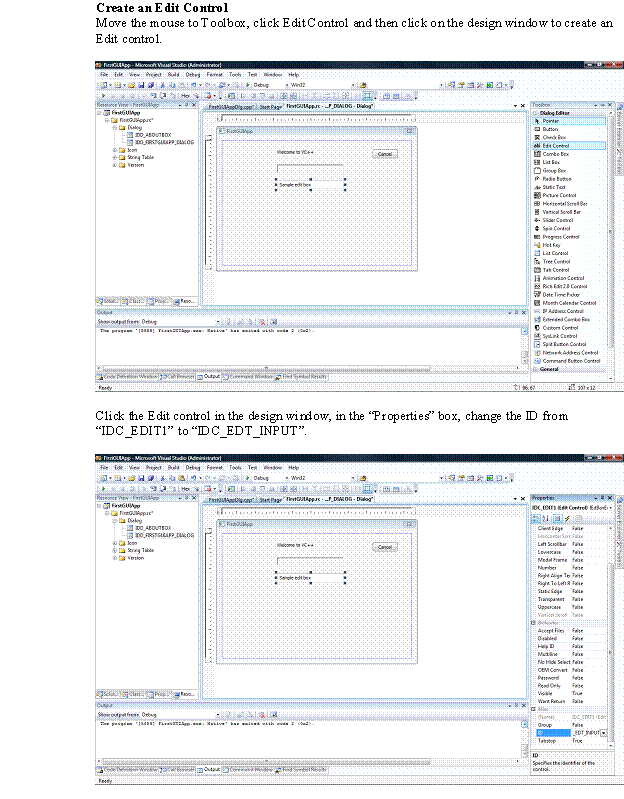Collapse the Dialog Editor section in Toolbox
Image resolution: width=624 pixels, height=799 pixels.
coord(536,113)
